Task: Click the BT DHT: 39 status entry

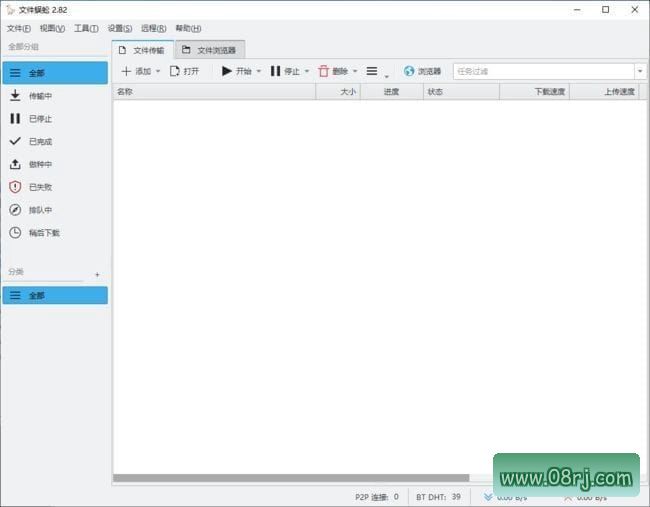Action: click(x=438, y=497)
